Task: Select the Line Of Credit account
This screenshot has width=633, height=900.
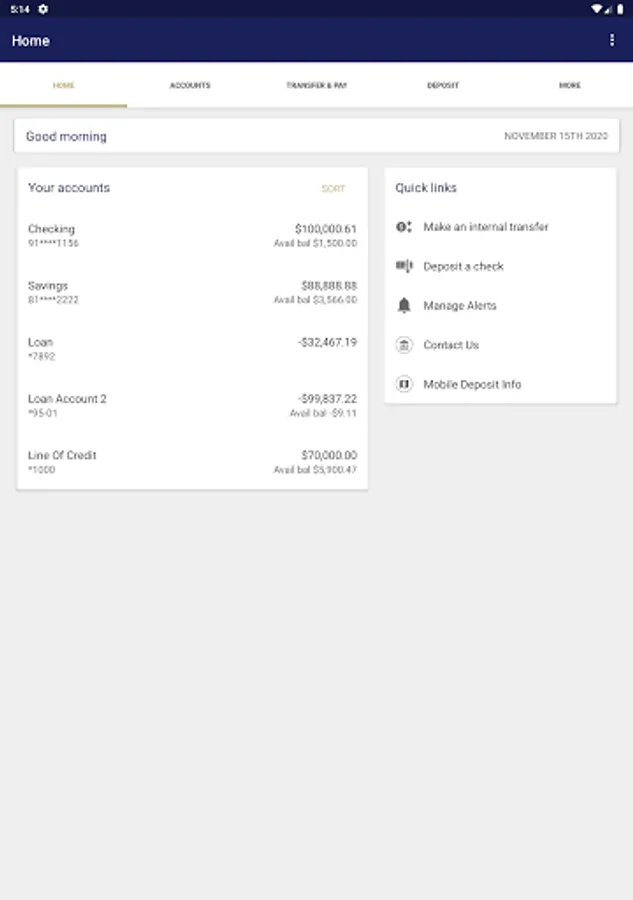Action: click(x=192, y=462)
